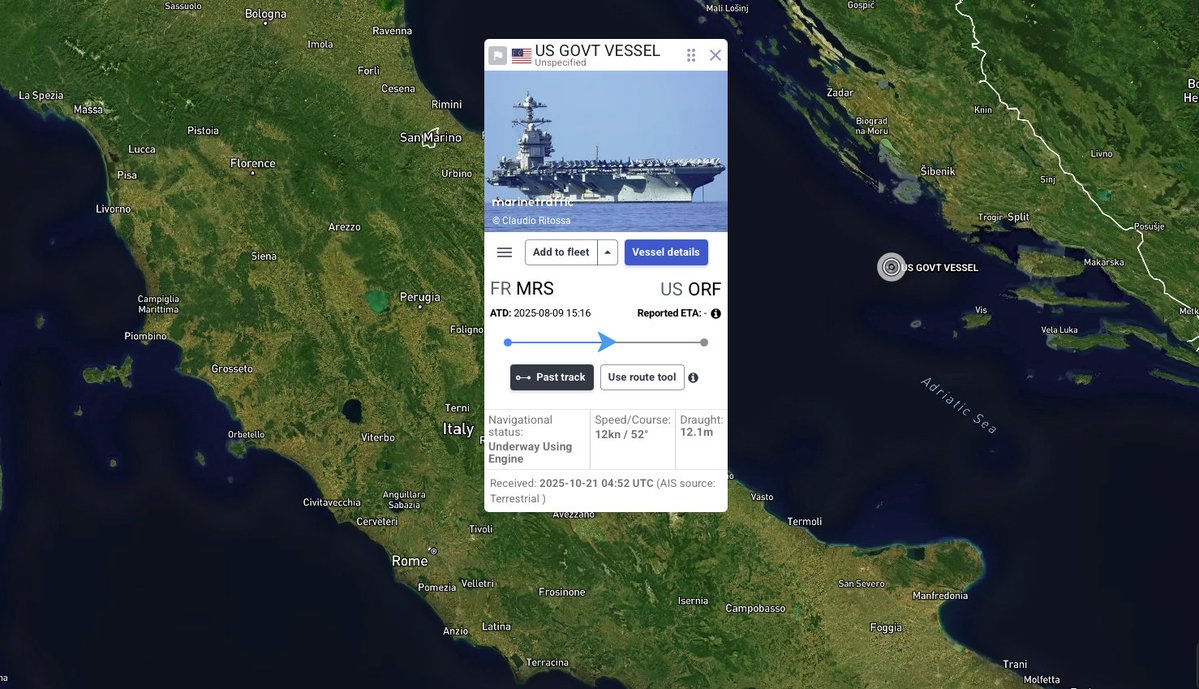The width and height of the screenshot is (1199, 689).
Task: Click the ATD 2025-08-09 15:16 text
Action: (540, 313)
